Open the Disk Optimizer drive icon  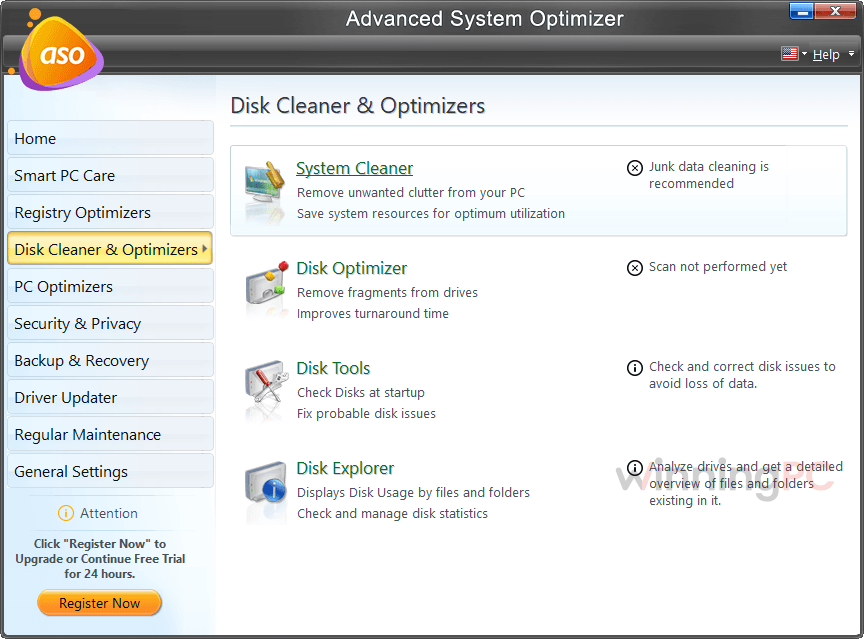pyautogui.click(x=267, y=285)
